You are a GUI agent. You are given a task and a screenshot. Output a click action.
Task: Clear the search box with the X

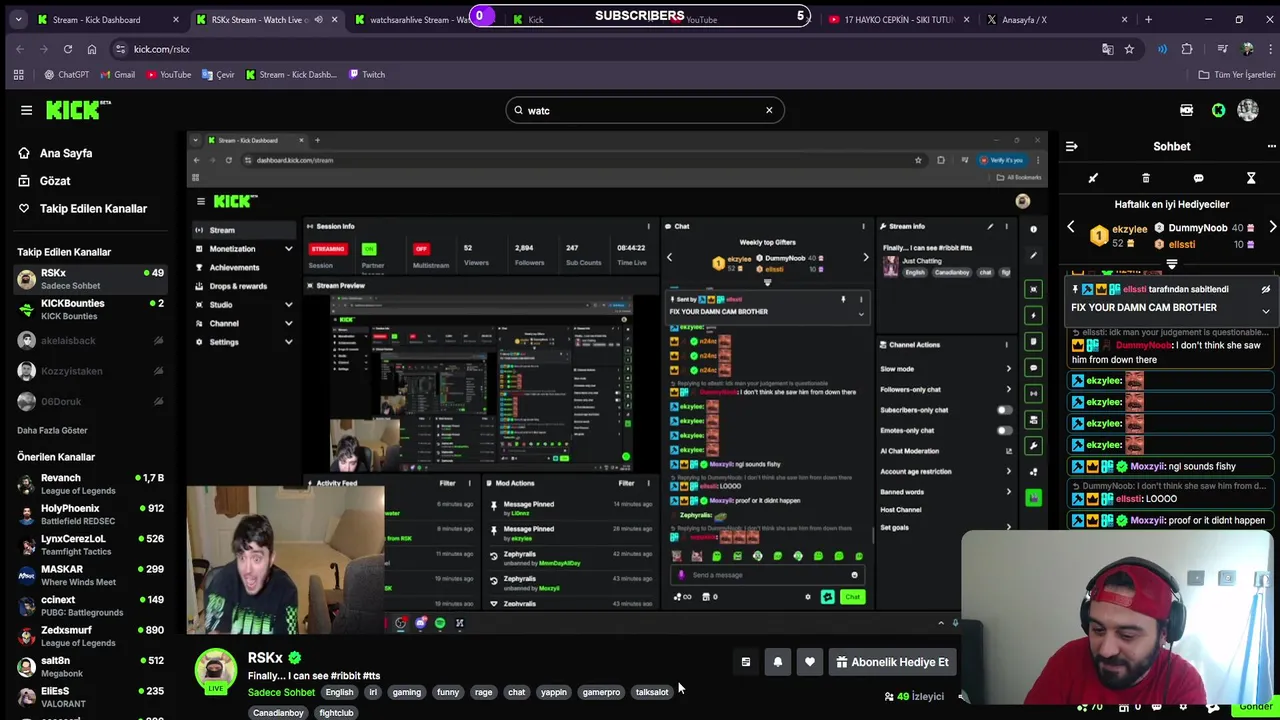coord(769,110)
